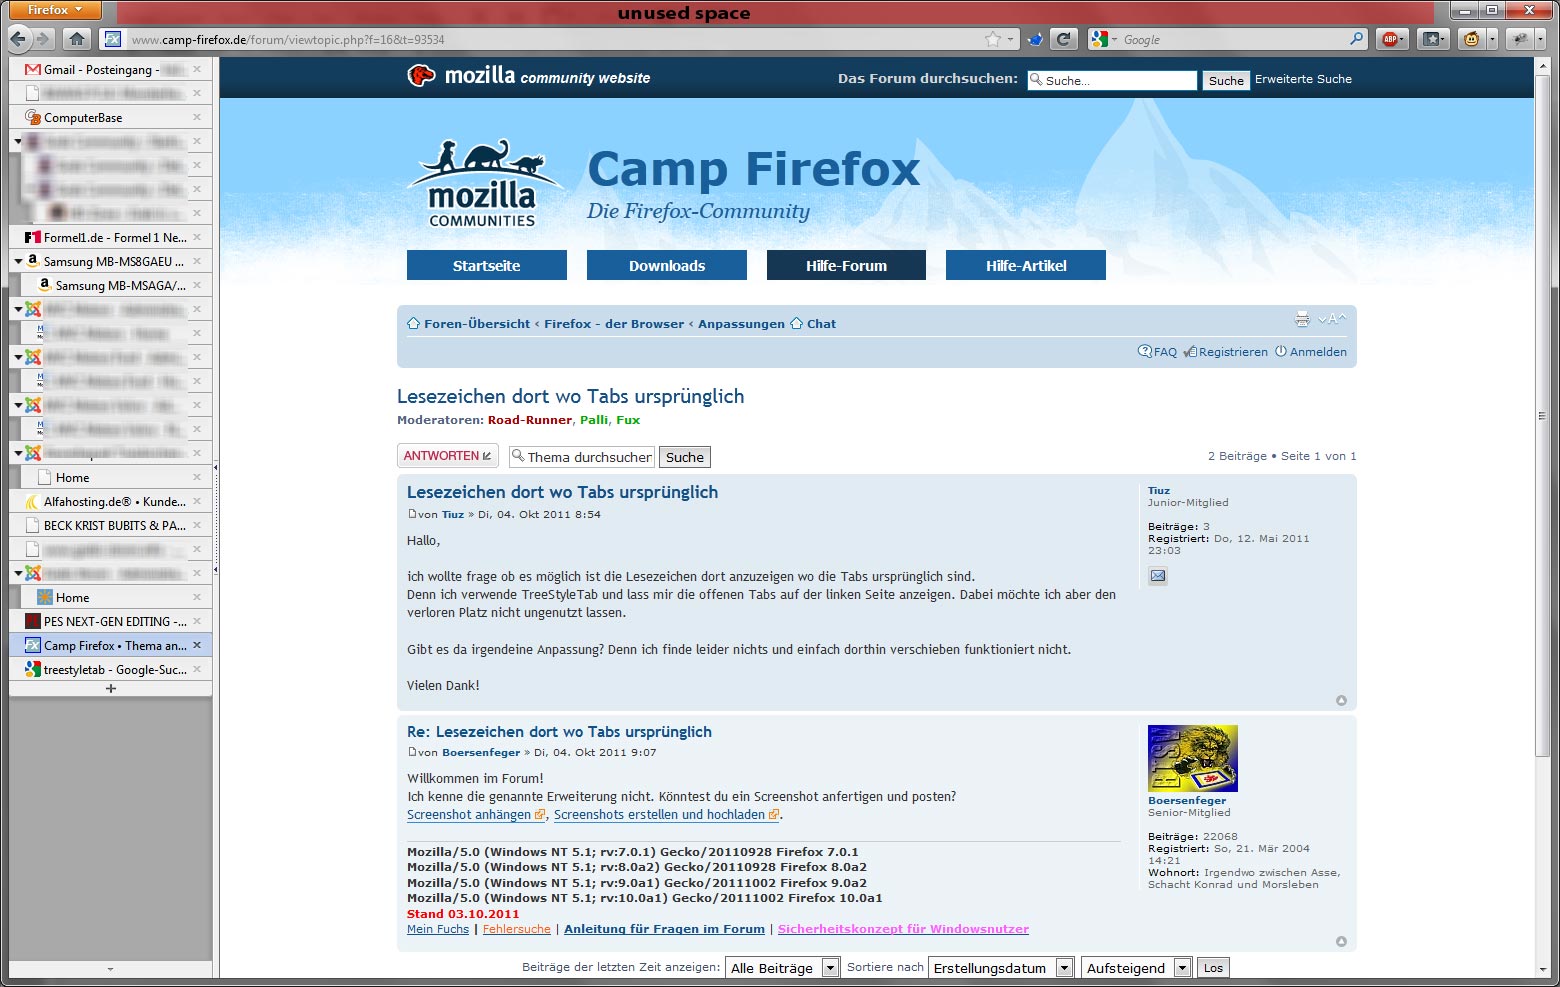This screenshot has width=1560, height=987.
Task: Click the Los button
Action: [x=1213, y=968]
